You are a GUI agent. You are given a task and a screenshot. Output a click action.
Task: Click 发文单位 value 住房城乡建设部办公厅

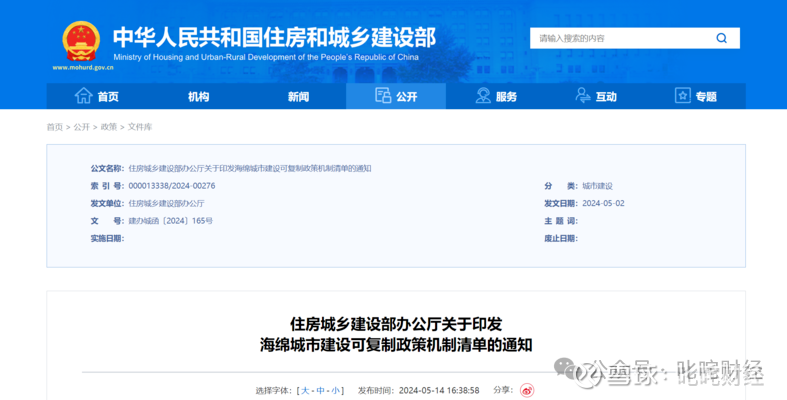(x=166, y=203)
